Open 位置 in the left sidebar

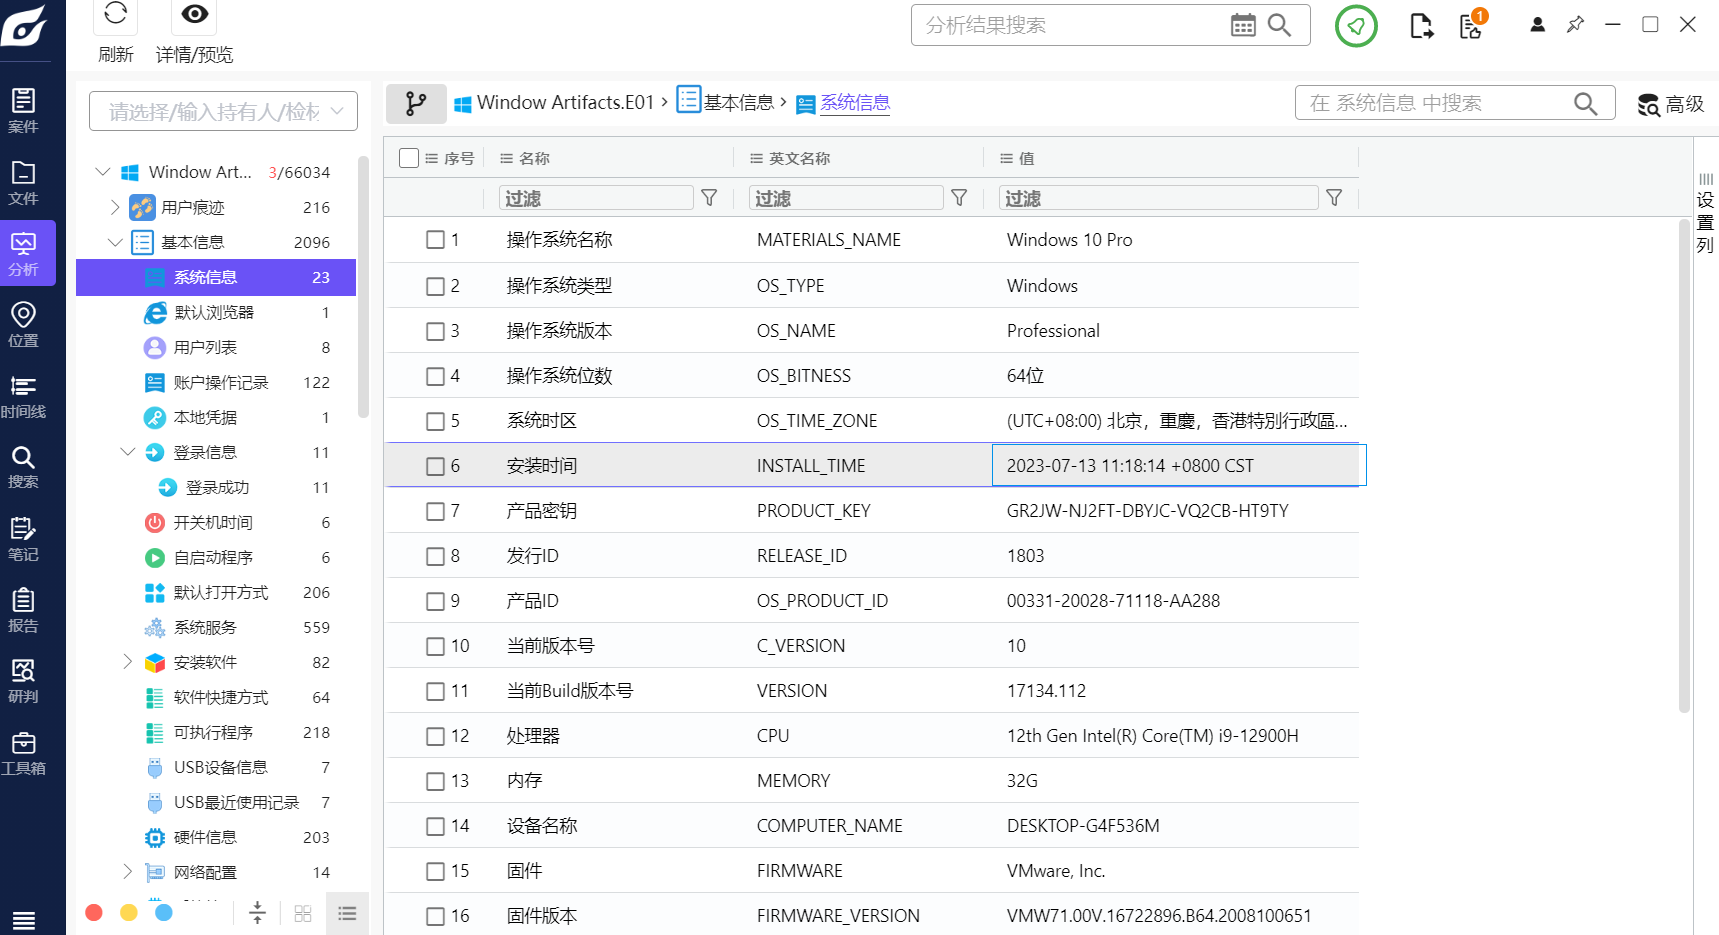23,324
